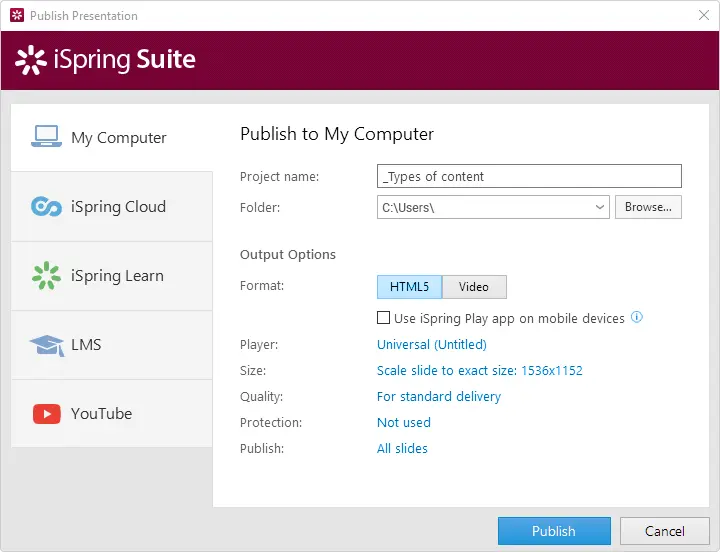Open the YouTube publishing tab

click(x=112, y=414)
